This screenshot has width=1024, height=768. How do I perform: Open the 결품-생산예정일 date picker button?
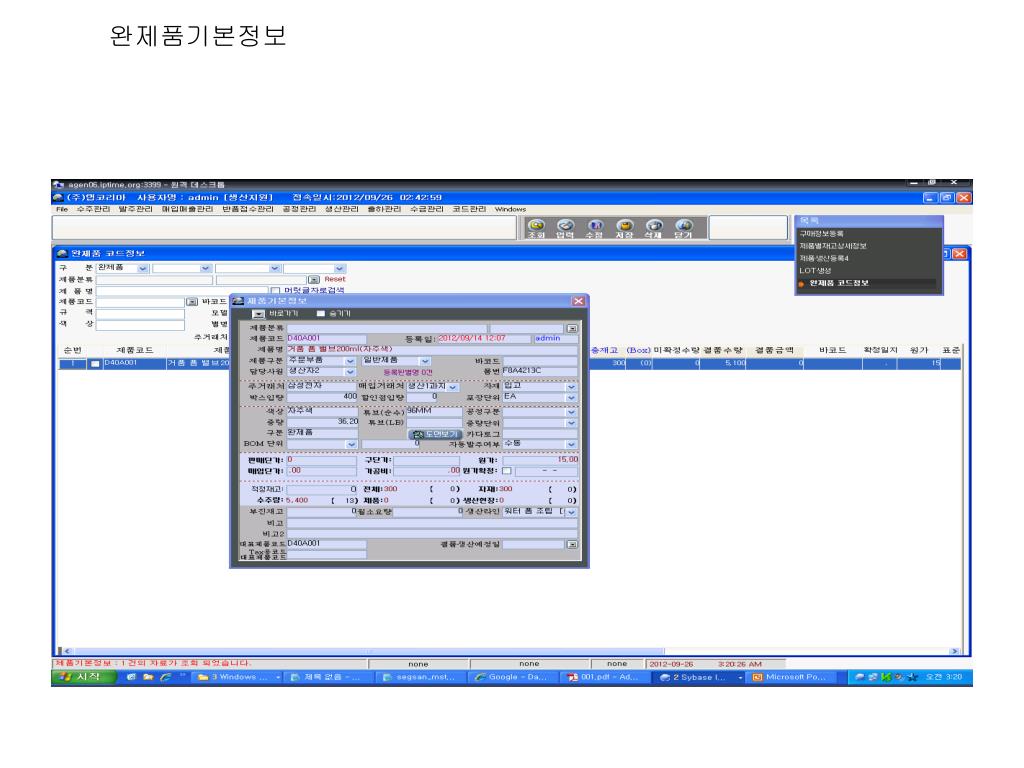(x=572, y=544)
